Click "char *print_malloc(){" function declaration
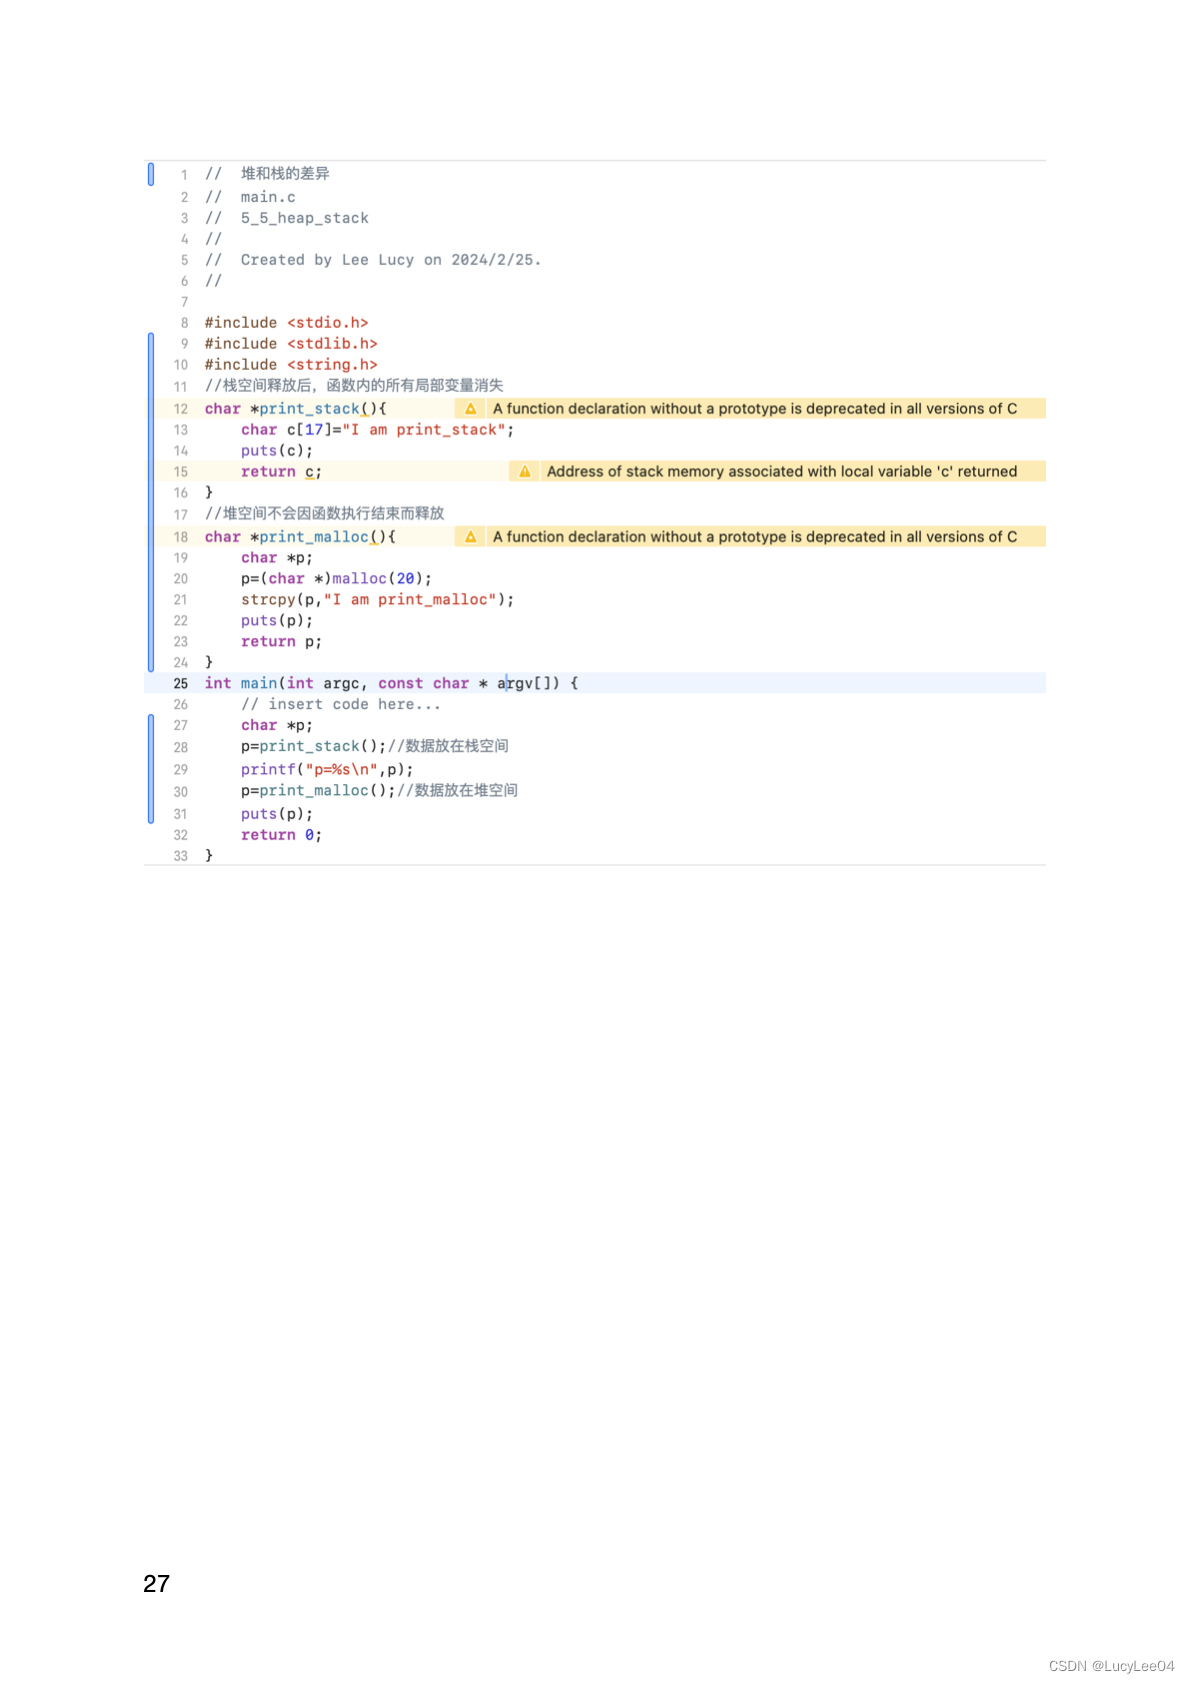Viewport: 1190px width, 1683px height. tap(300, 537)
